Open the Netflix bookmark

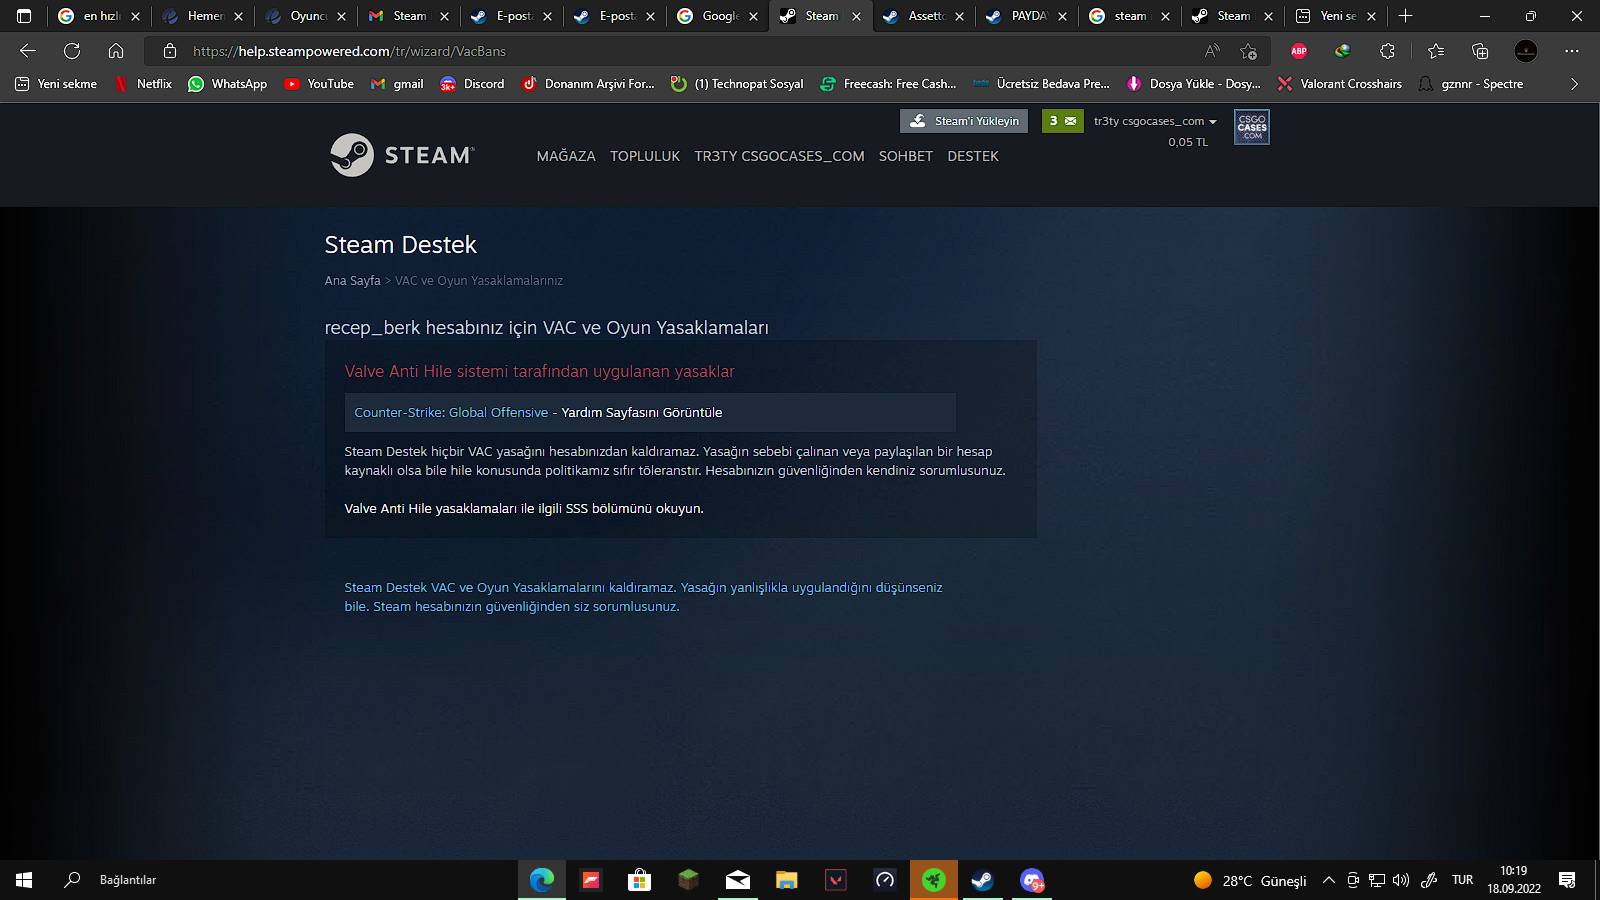click(143, 84)
